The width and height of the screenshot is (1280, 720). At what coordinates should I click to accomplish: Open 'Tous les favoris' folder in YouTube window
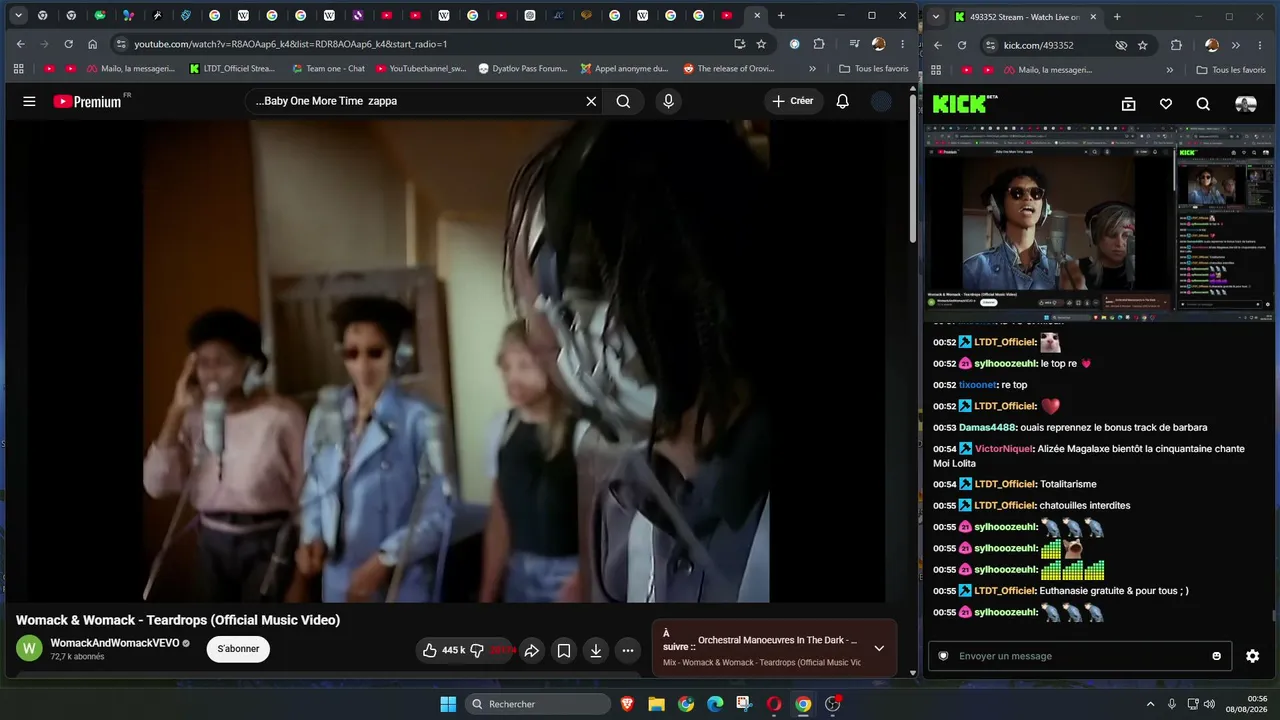[x=874, y=69]
